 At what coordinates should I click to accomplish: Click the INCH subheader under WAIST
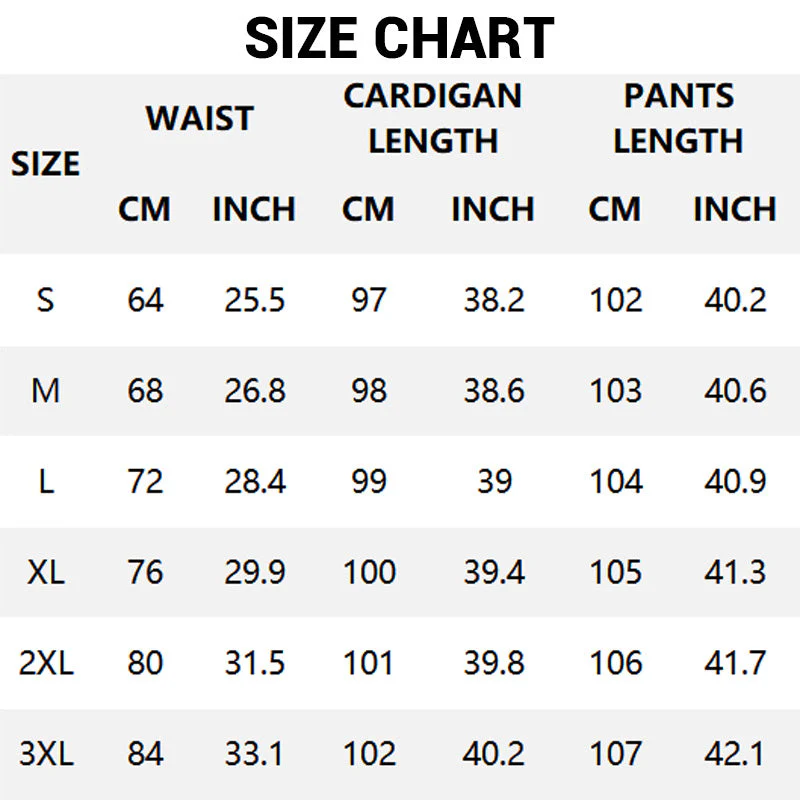coord(254,209)
